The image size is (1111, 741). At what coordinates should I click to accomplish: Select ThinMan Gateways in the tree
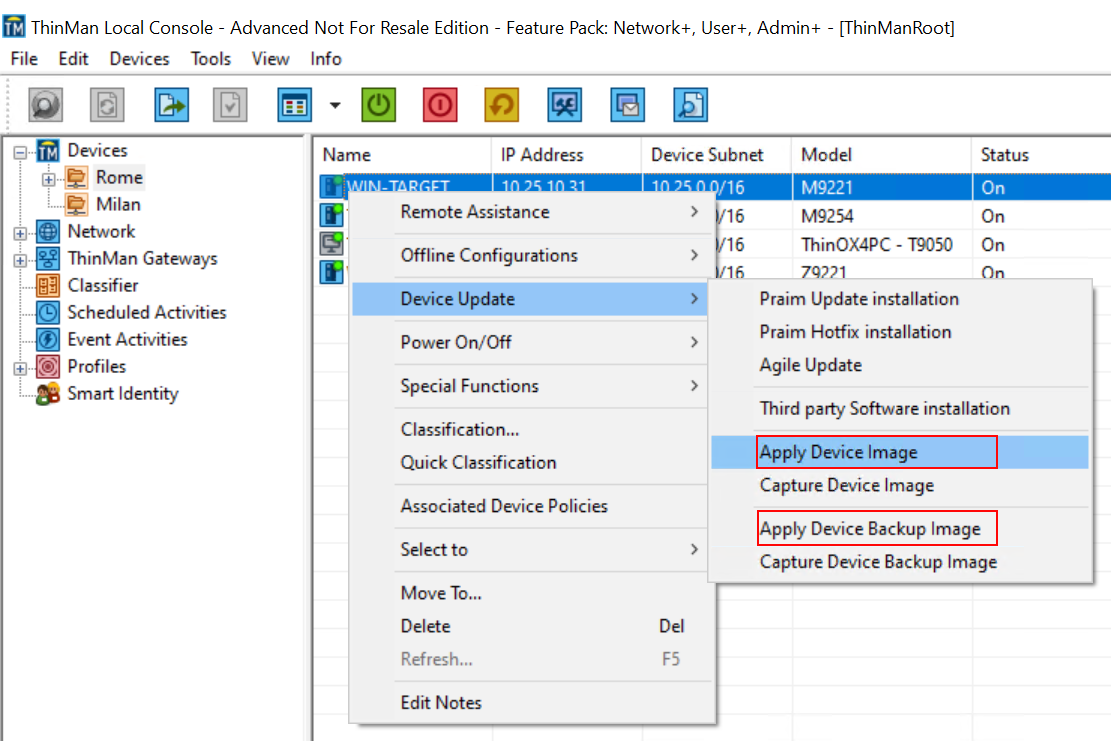tap(142, 259)
